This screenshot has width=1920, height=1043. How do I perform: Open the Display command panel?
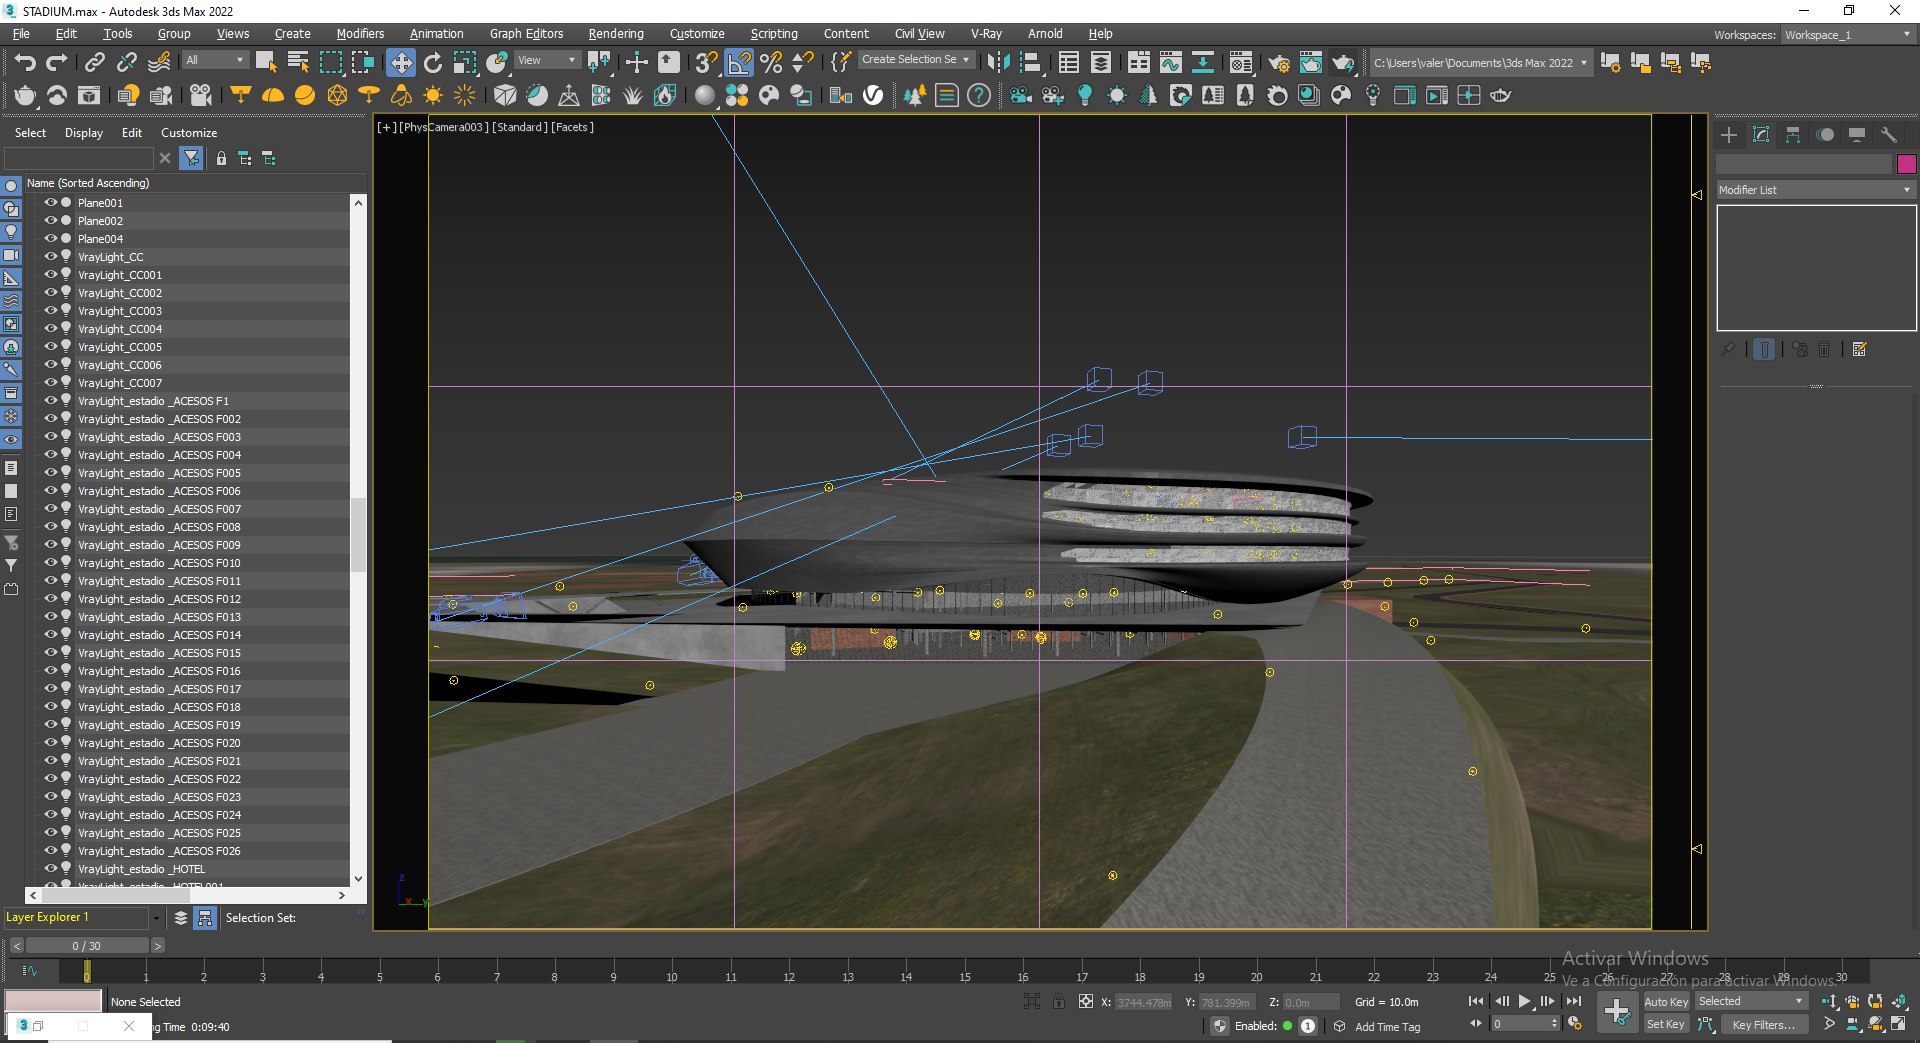[1857, 134]
